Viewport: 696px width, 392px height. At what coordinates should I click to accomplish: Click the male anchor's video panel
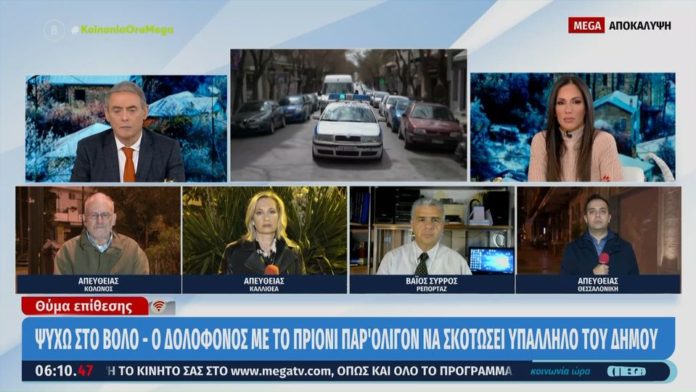(127, 128)
